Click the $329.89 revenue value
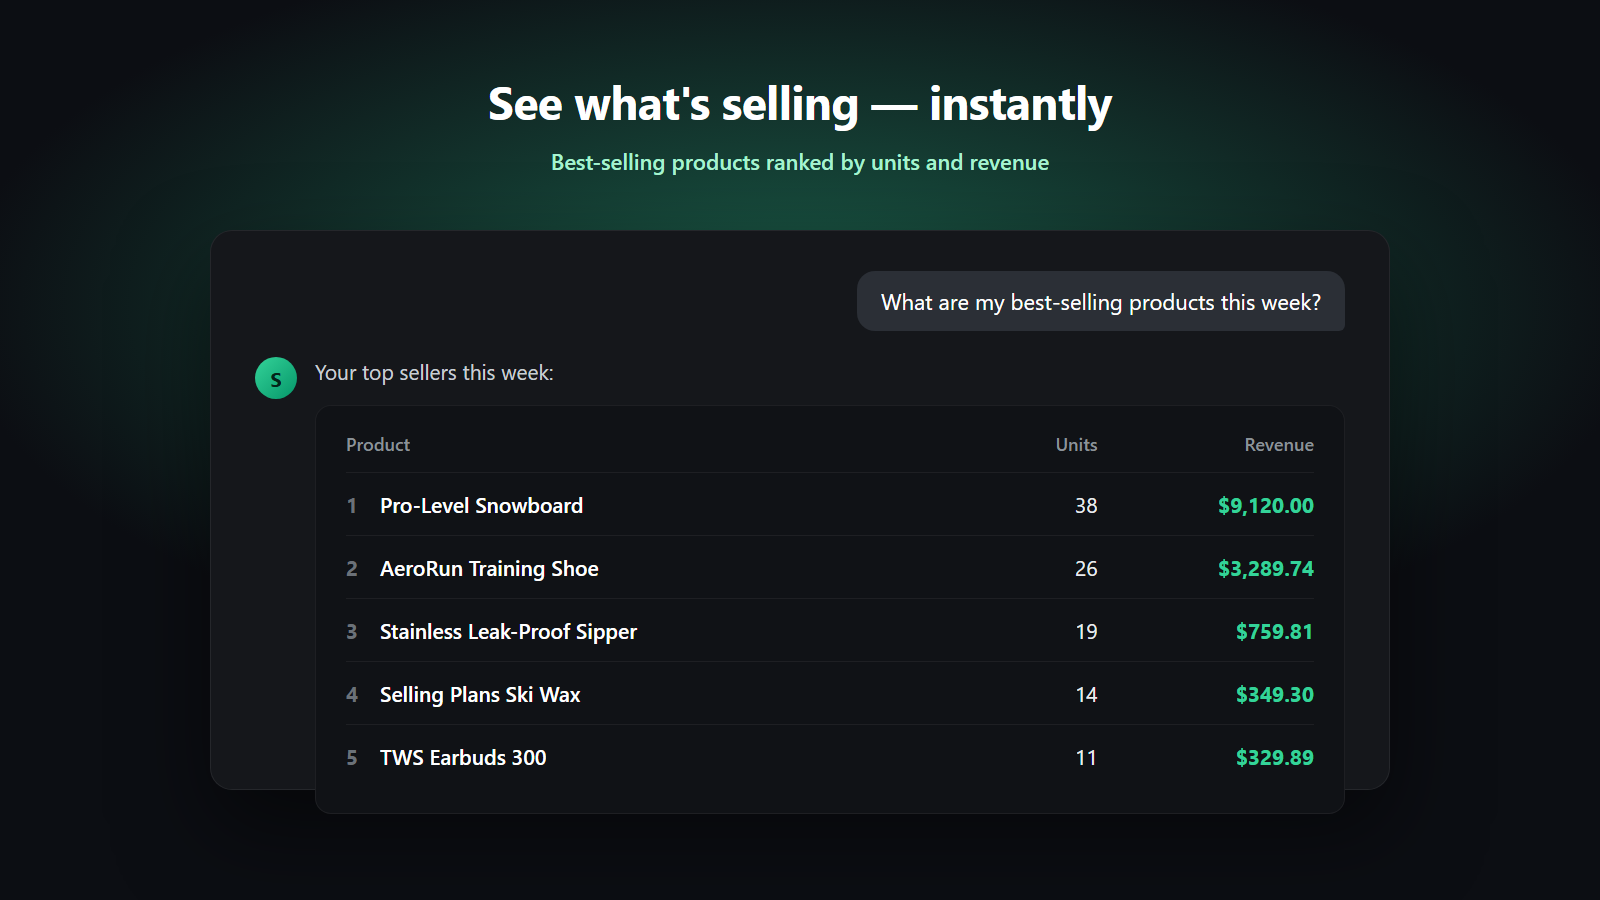The image size is (1600, 900). 1275,758
